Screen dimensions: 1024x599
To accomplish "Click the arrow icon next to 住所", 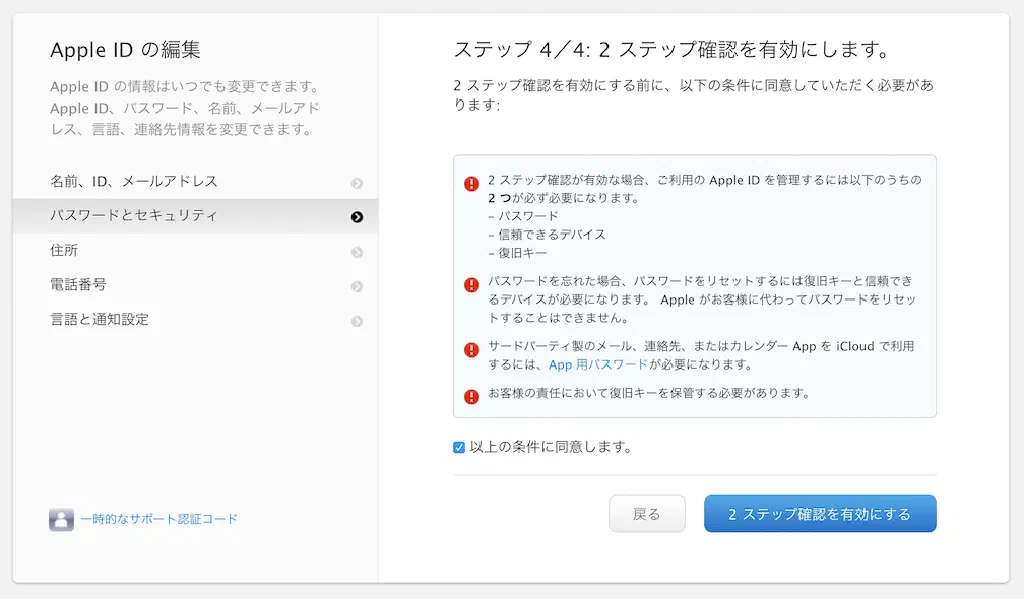I will pos(357,252).
